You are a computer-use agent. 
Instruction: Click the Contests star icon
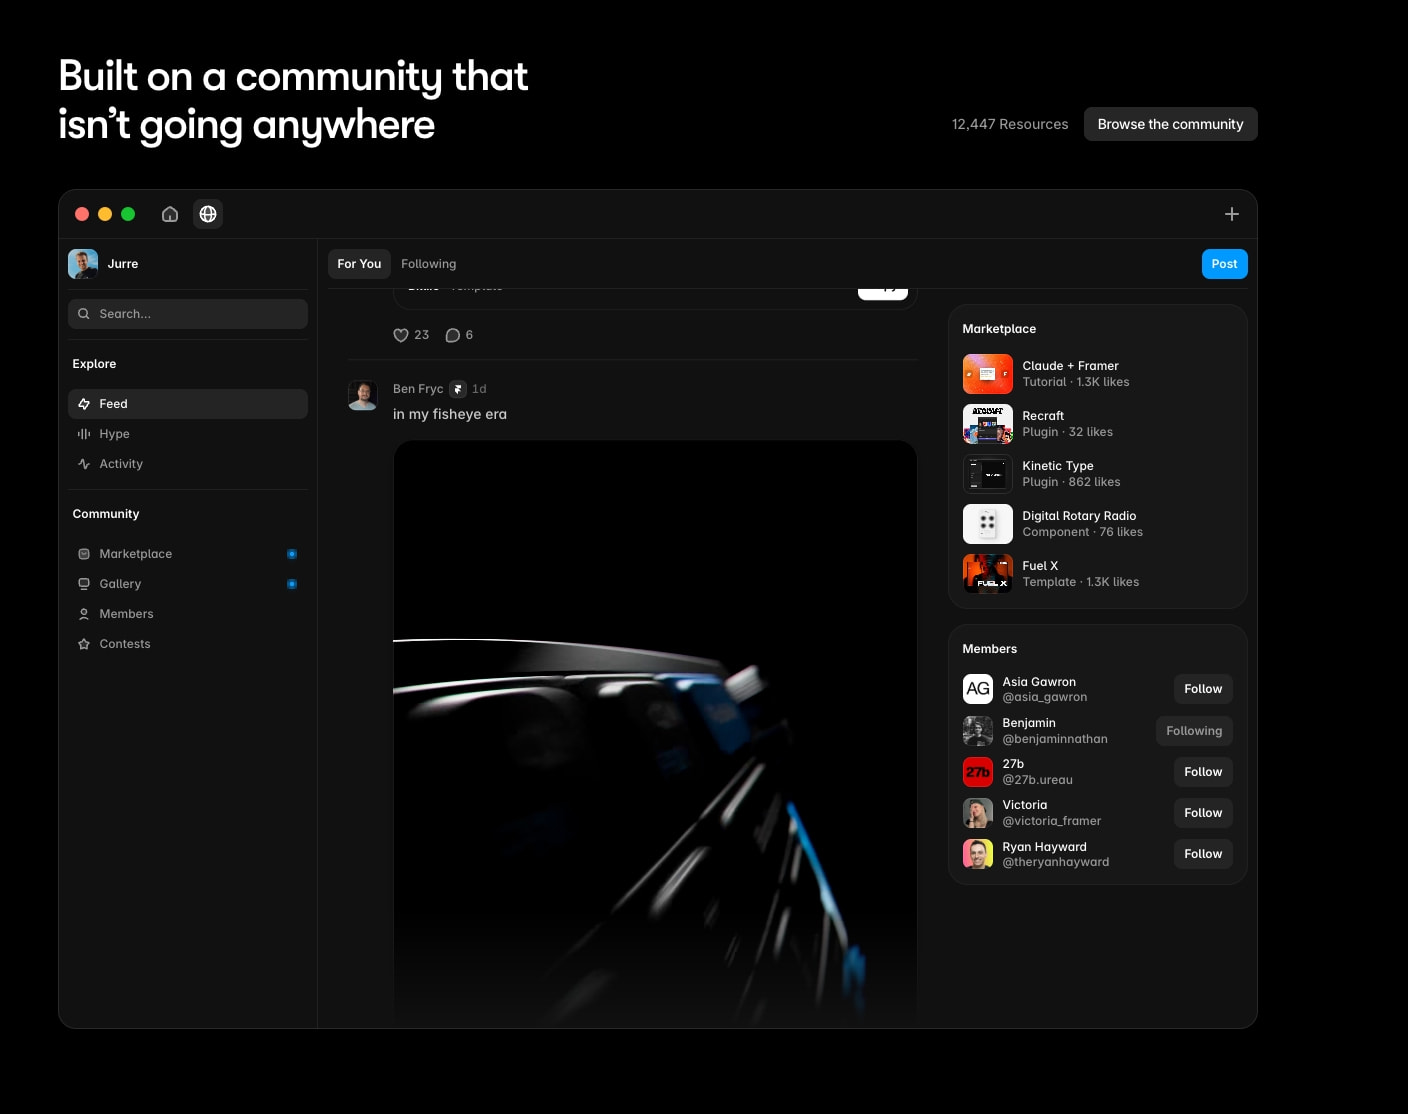84,644
